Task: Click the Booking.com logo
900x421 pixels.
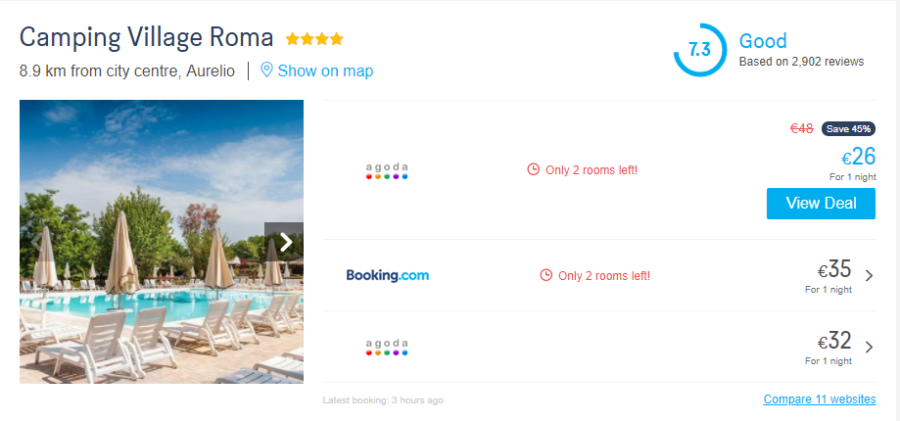Action: click(387, 275)
